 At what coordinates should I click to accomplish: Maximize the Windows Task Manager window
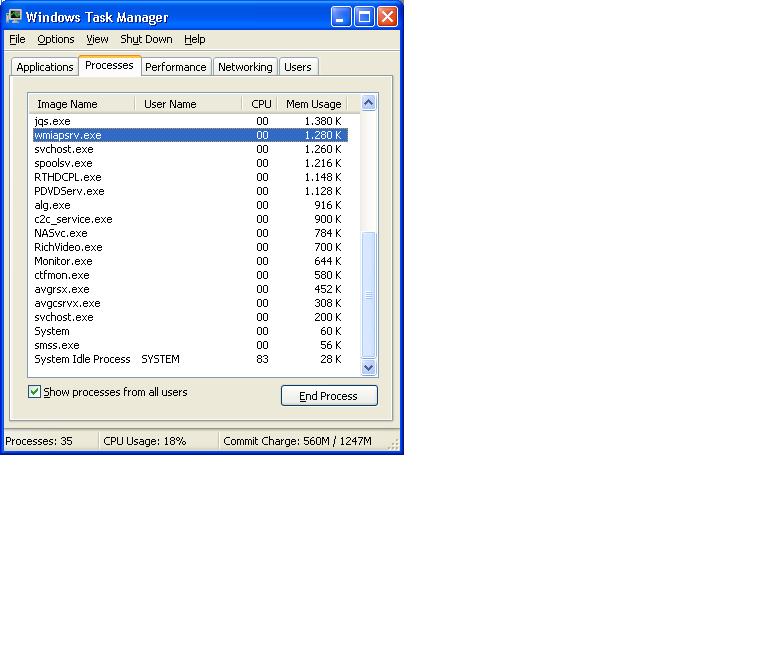click(x=364, y=17)
